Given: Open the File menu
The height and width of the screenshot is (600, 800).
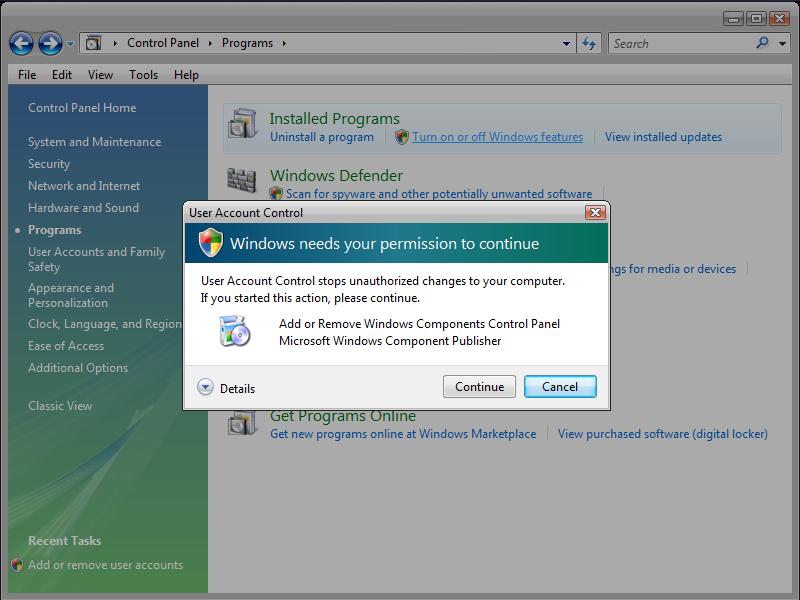Looking at the screenshot, I should (x=27, y=75).
